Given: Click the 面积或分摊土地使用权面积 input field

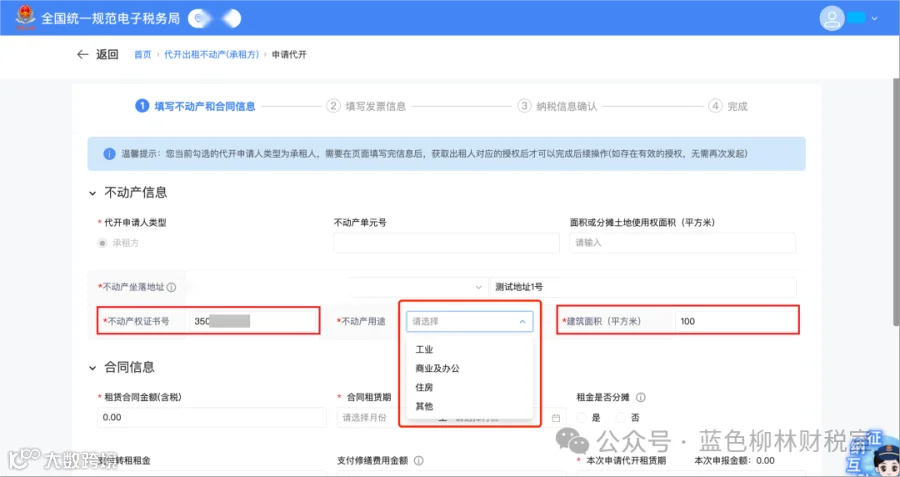Looking at the screenshot, I should point(682,243).
